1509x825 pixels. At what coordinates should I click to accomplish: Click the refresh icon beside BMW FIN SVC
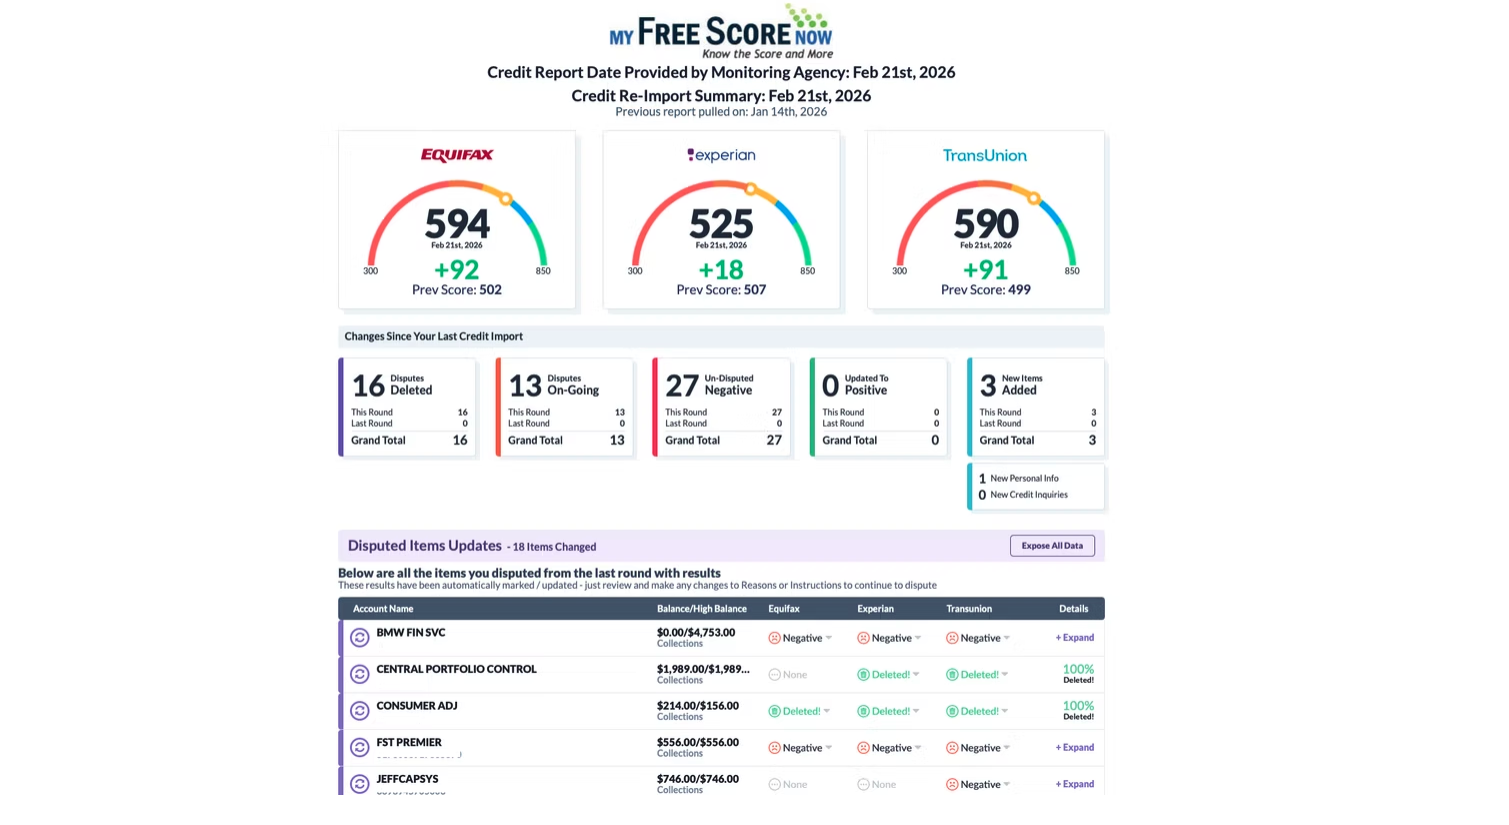[x=360, y=637]
